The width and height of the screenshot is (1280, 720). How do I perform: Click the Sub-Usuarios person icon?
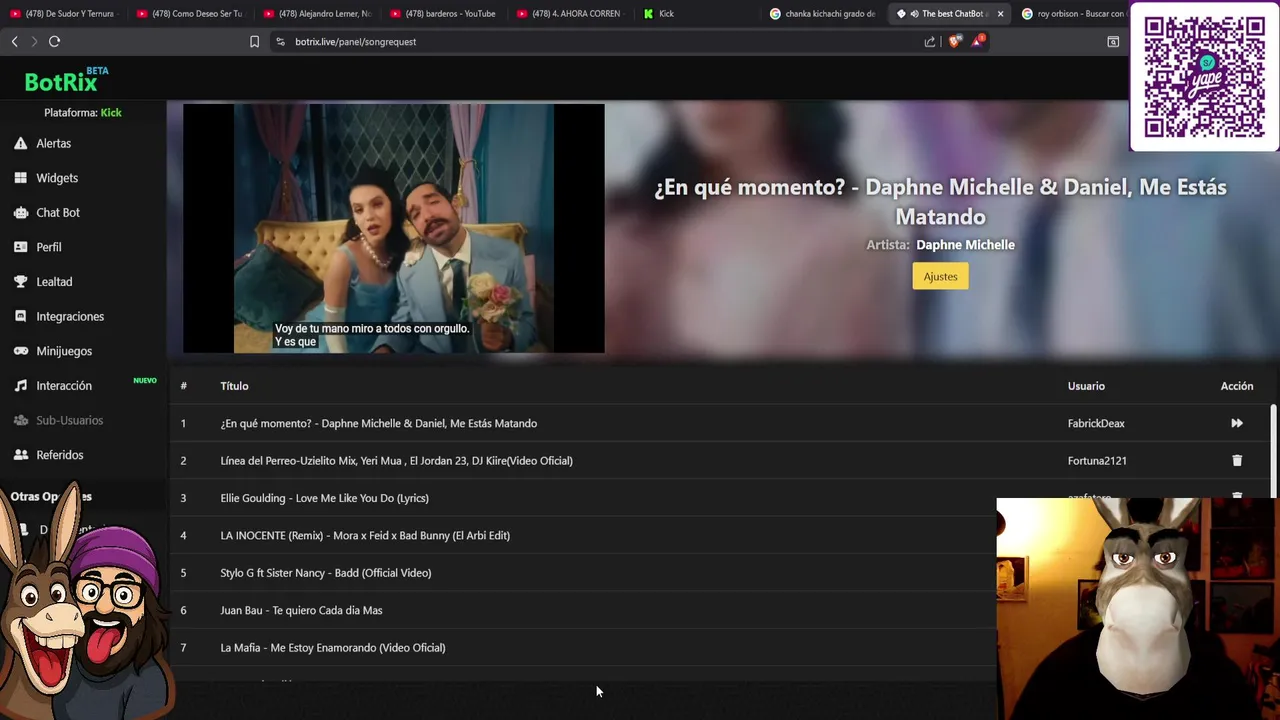[x=20, y=420]
